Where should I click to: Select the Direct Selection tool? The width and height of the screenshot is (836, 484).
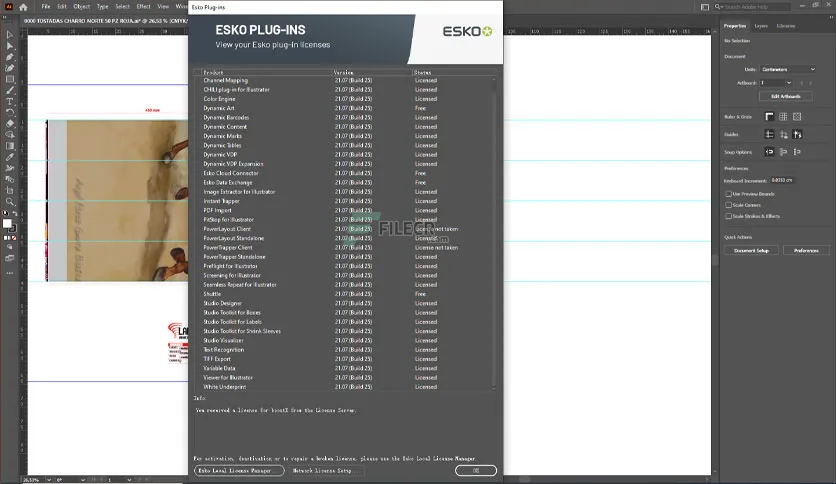[x=10, y=46]
